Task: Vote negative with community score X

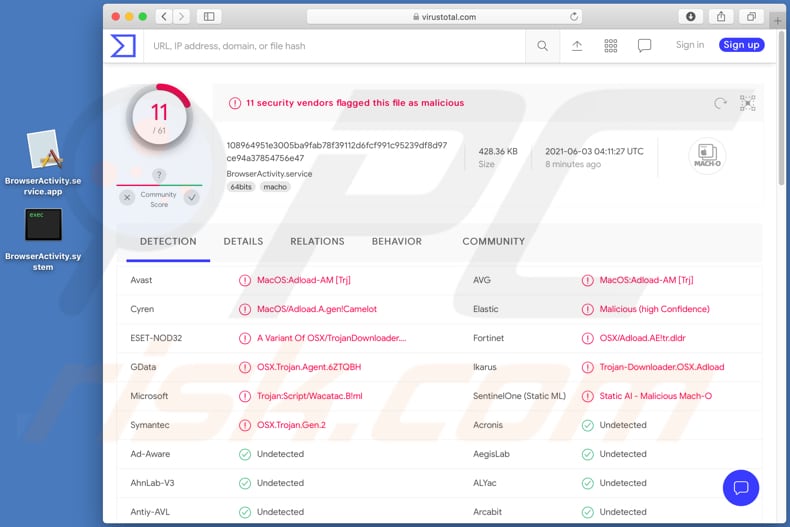Action: [127, 197]
